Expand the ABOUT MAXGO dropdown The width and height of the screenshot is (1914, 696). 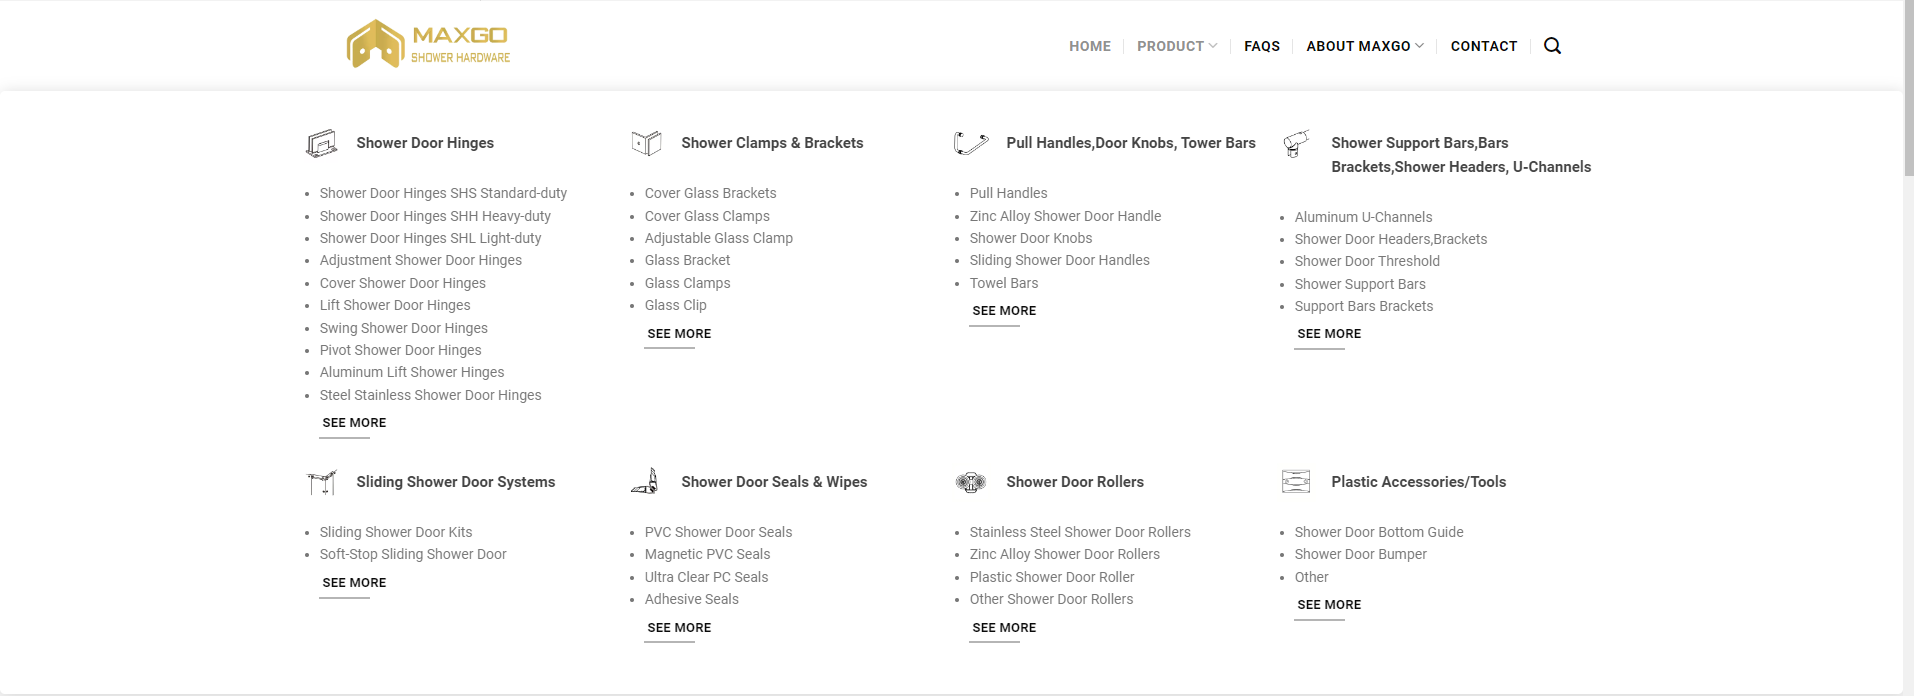1364,46
